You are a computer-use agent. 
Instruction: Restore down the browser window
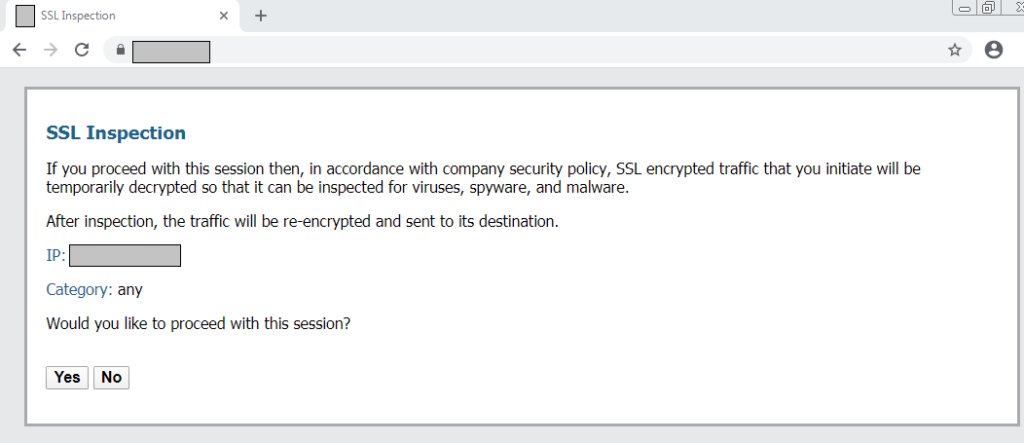[989, 8]
